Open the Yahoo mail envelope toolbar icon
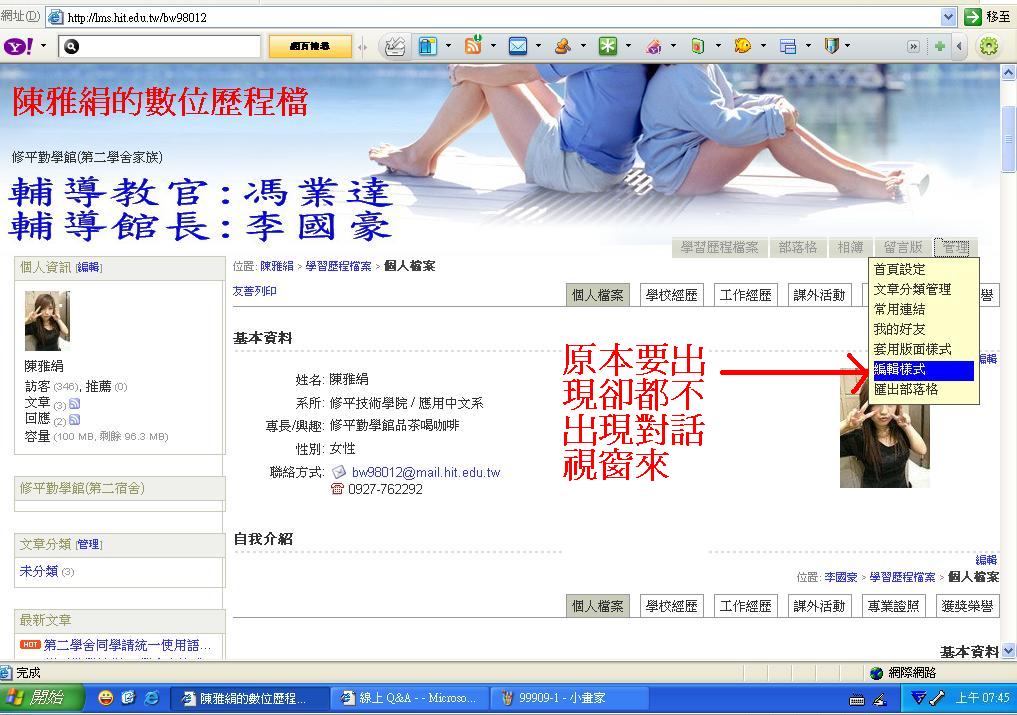Viewport: 1017px width, 715px height. tap(517, 46)
